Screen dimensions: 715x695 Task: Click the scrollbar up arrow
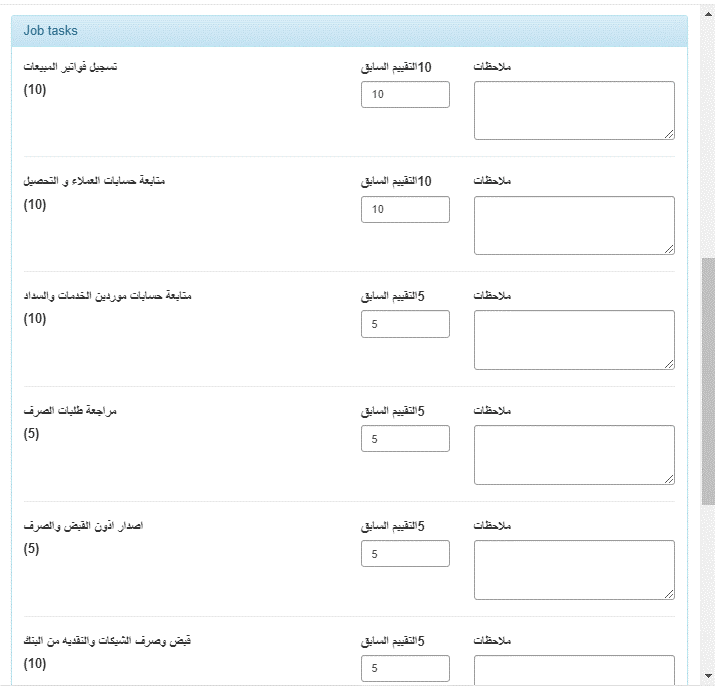[x=708, y=14]
